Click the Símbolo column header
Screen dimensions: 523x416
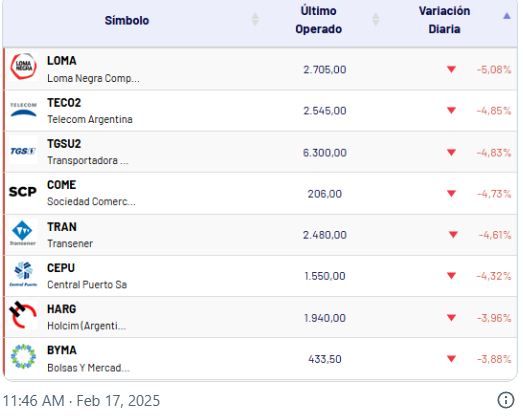127,20
